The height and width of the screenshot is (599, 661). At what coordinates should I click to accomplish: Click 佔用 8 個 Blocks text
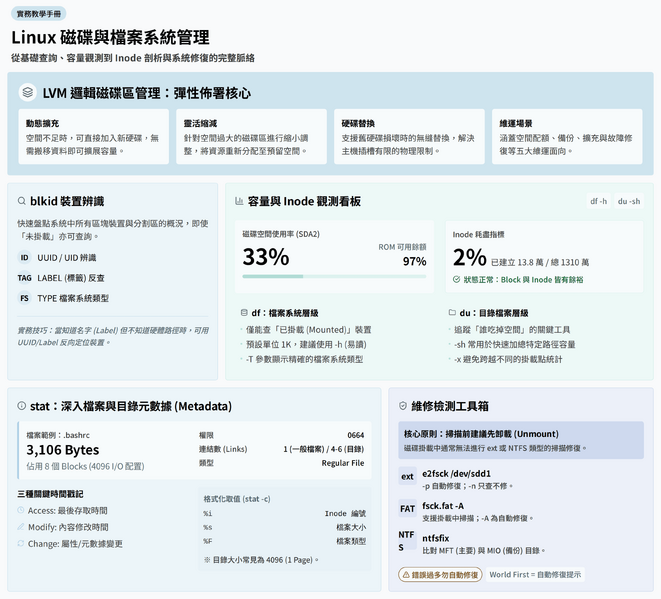click(x=85, y=466)
